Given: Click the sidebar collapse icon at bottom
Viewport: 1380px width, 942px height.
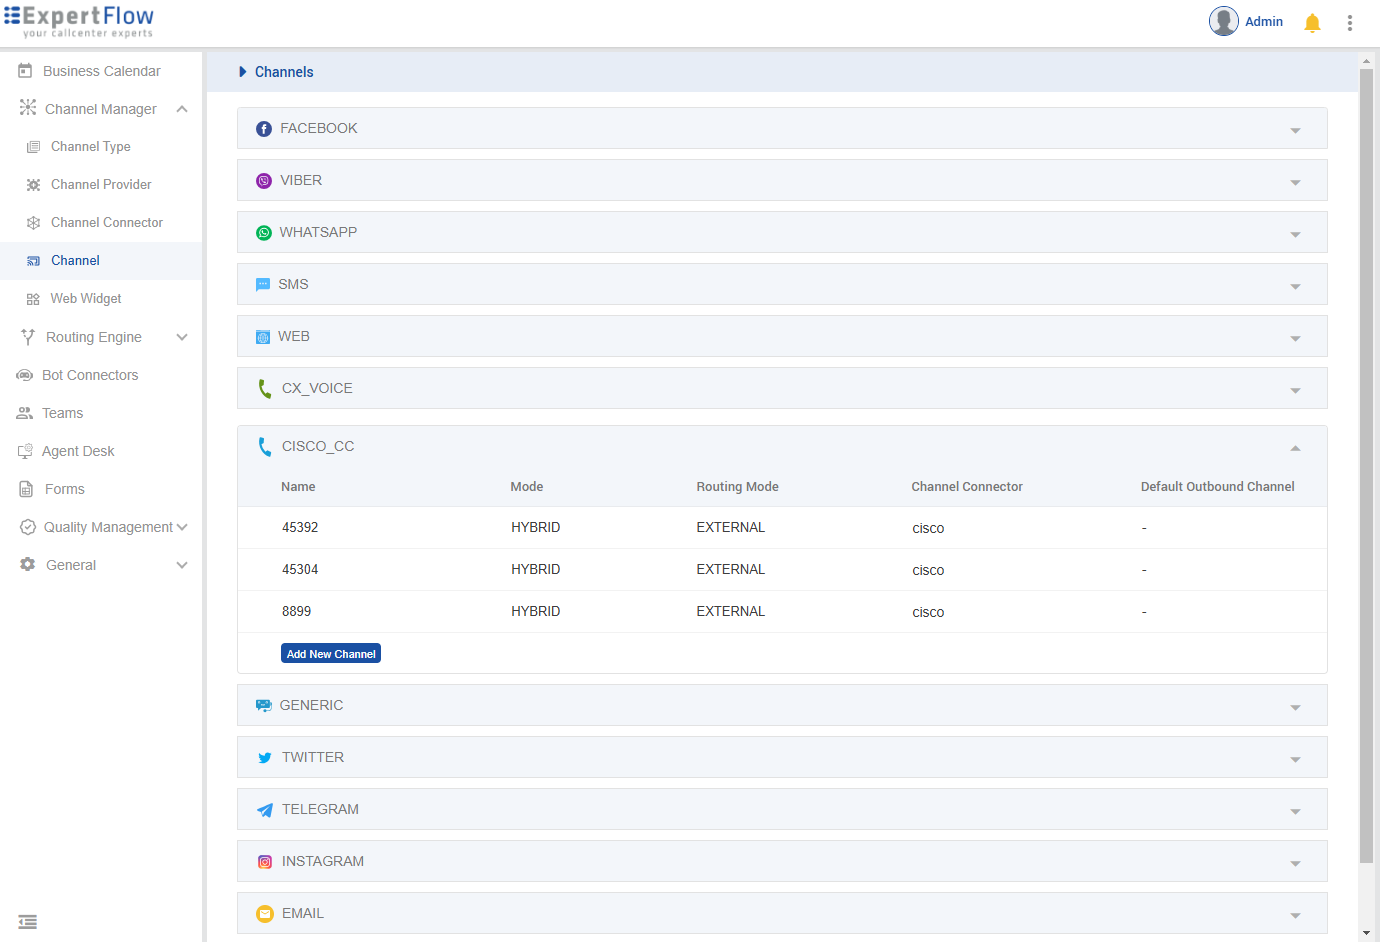Looking at the screenshot, I should tap(28, 922).
